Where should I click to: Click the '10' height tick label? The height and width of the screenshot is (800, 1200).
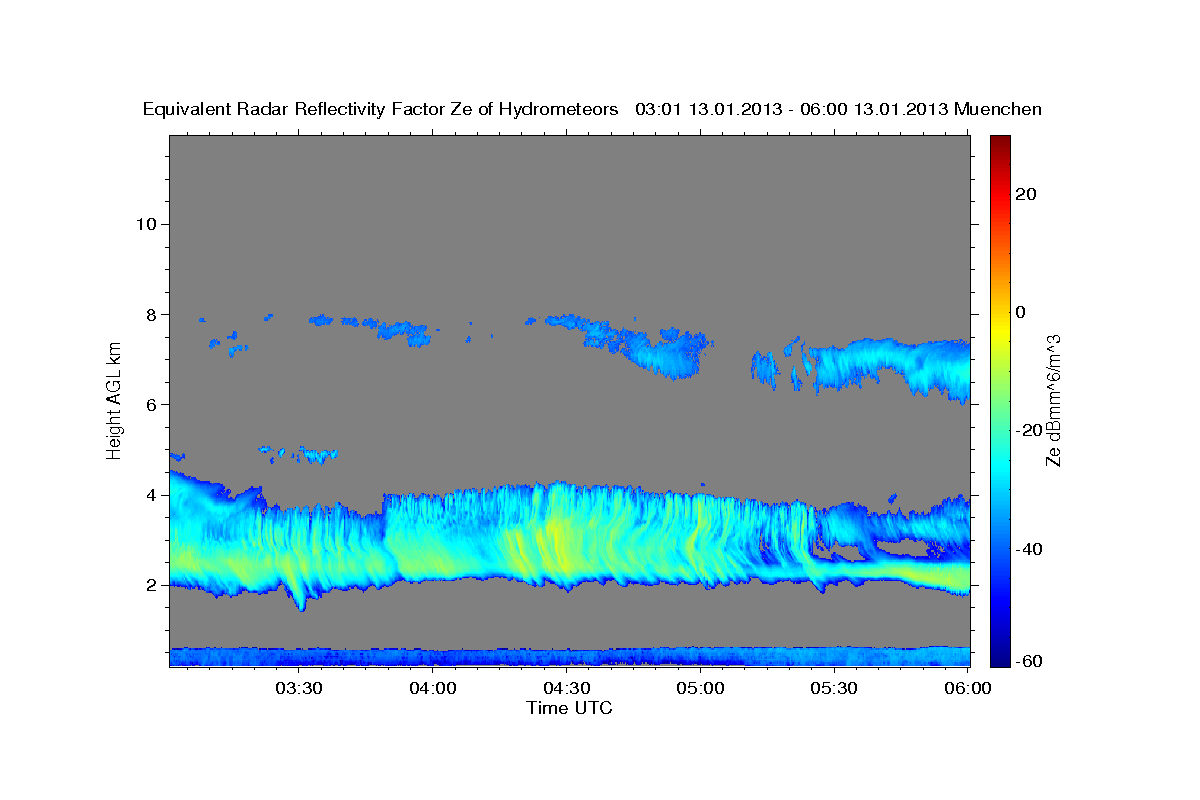[146, 224]
